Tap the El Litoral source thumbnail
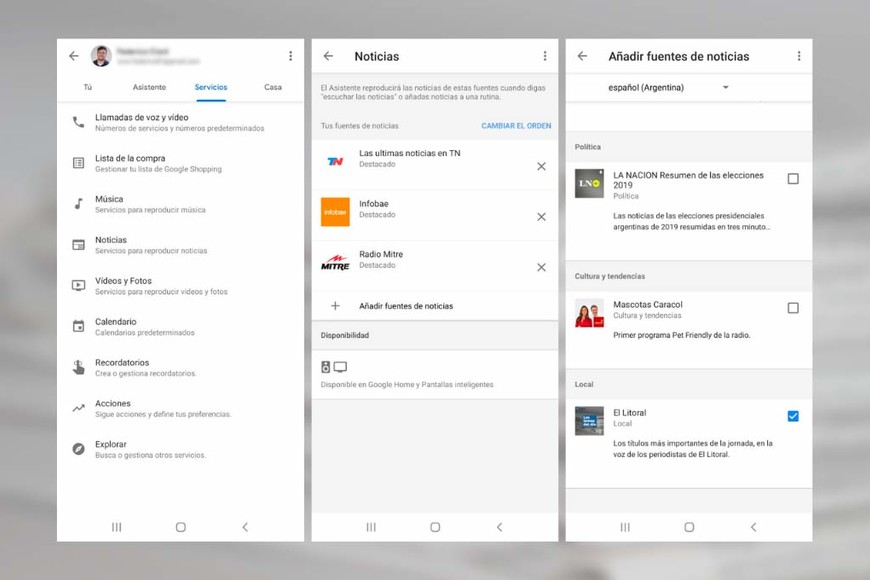This screenshot has width=870, height=580. [589, 420]
